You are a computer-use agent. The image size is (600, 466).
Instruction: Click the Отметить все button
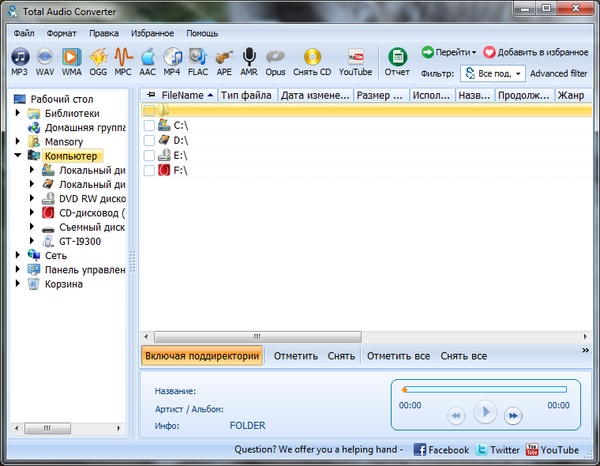tap(398, 356)
